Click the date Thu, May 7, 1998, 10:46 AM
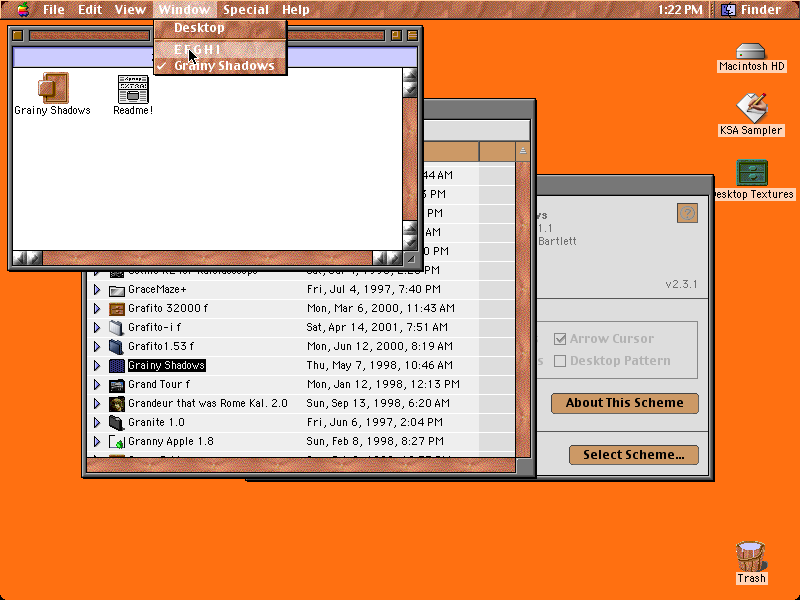 (x=380, y=365)
